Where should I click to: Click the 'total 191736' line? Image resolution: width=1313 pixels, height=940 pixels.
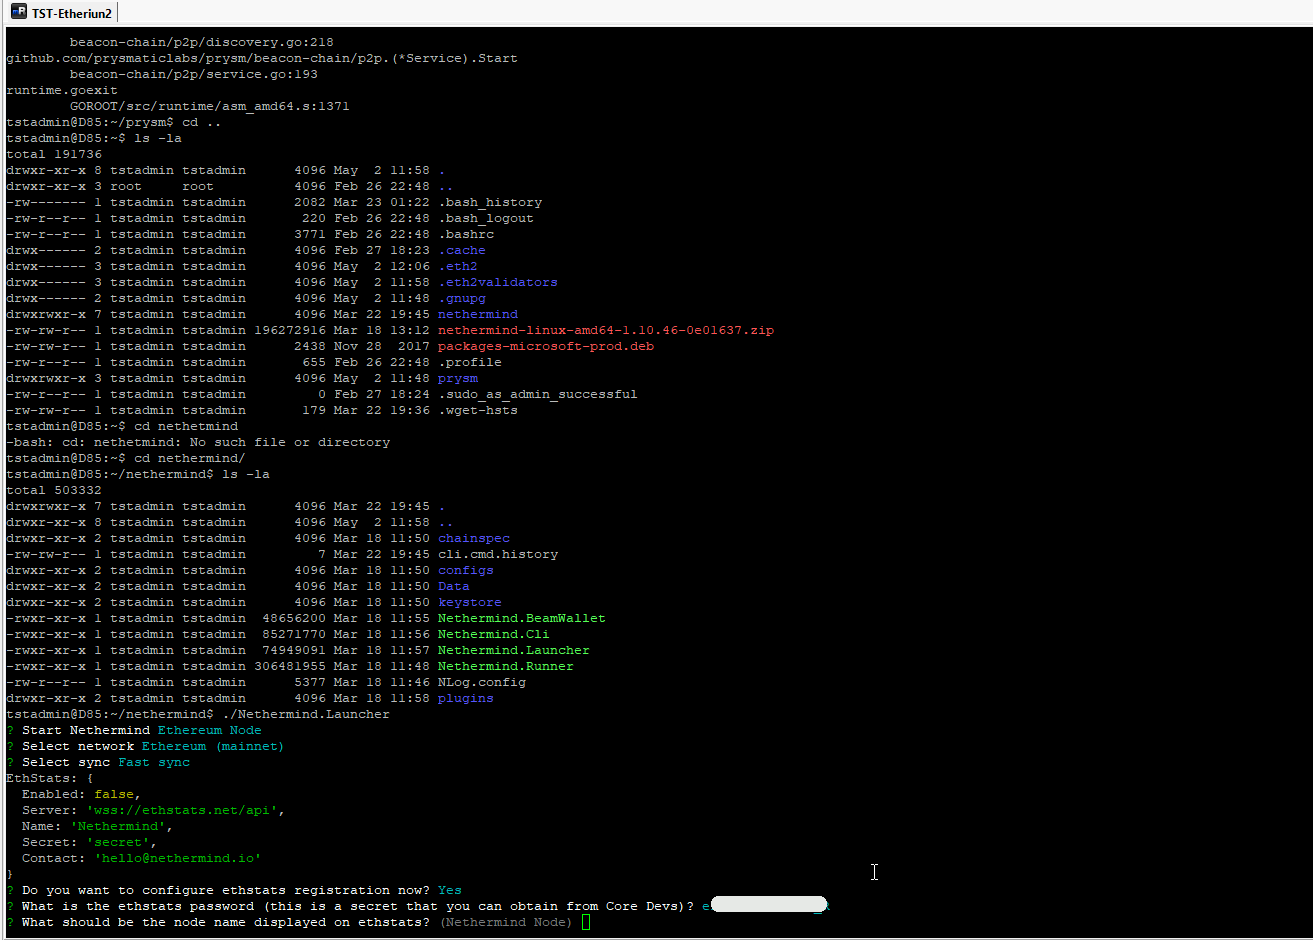54,154
